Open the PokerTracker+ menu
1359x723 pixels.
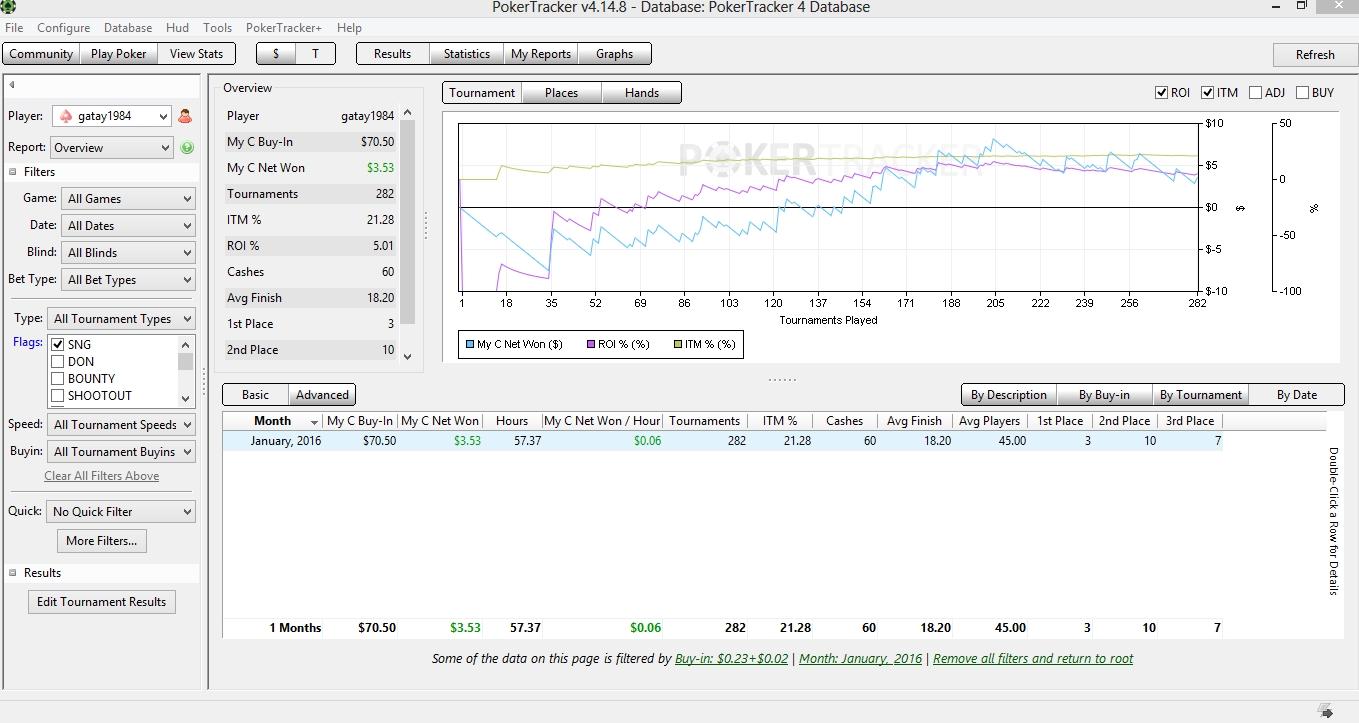[x=284, y=28]
